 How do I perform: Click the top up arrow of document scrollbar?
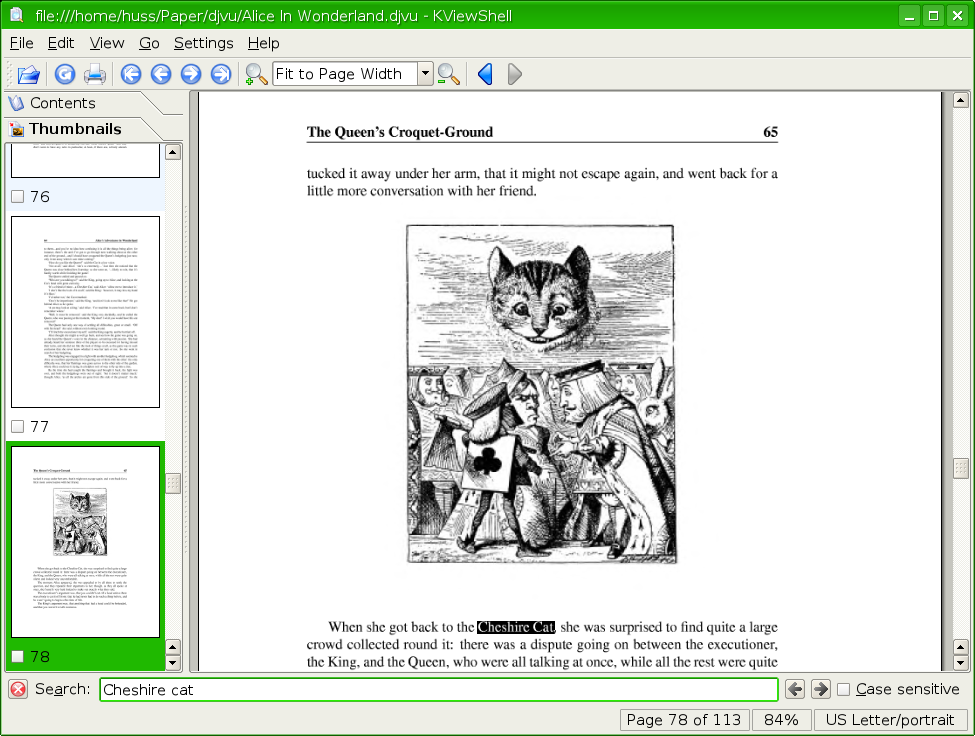961,100
